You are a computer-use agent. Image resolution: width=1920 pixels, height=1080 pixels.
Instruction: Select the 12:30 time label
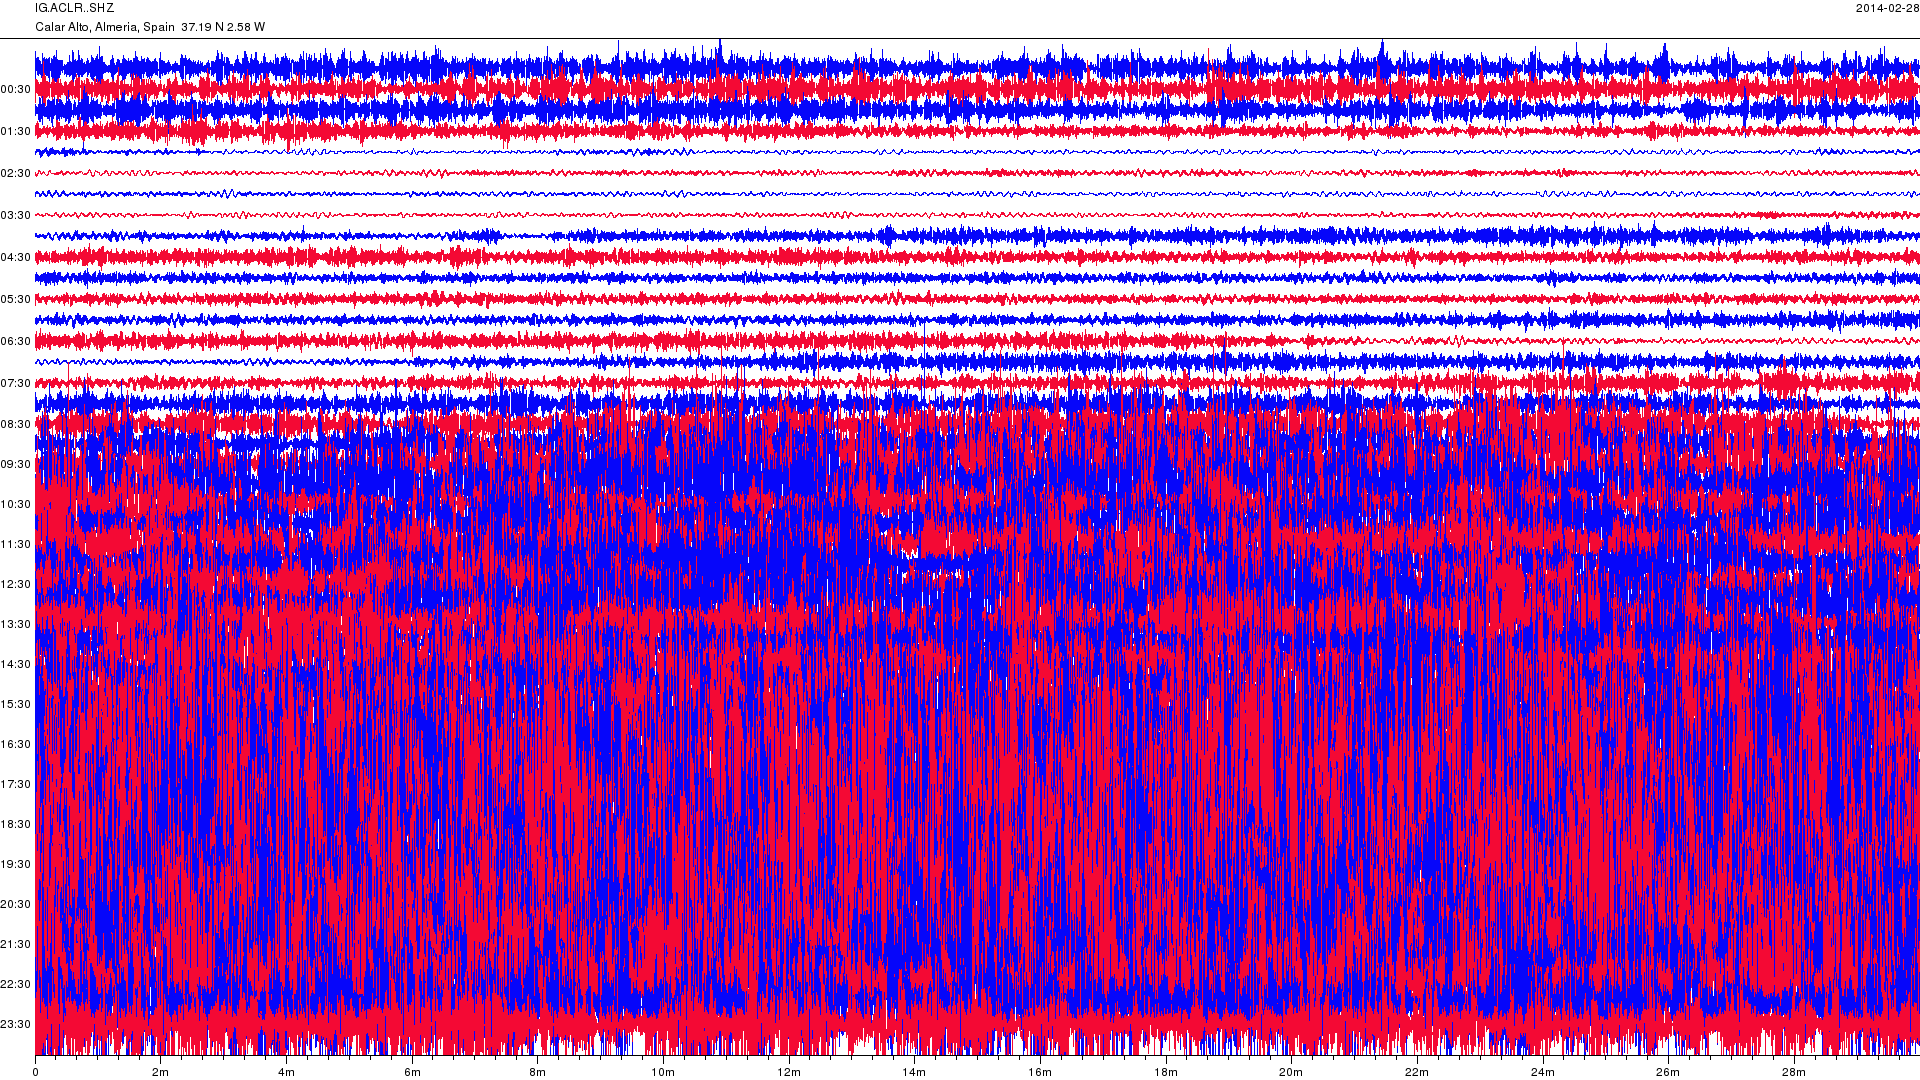coord(16,585)
